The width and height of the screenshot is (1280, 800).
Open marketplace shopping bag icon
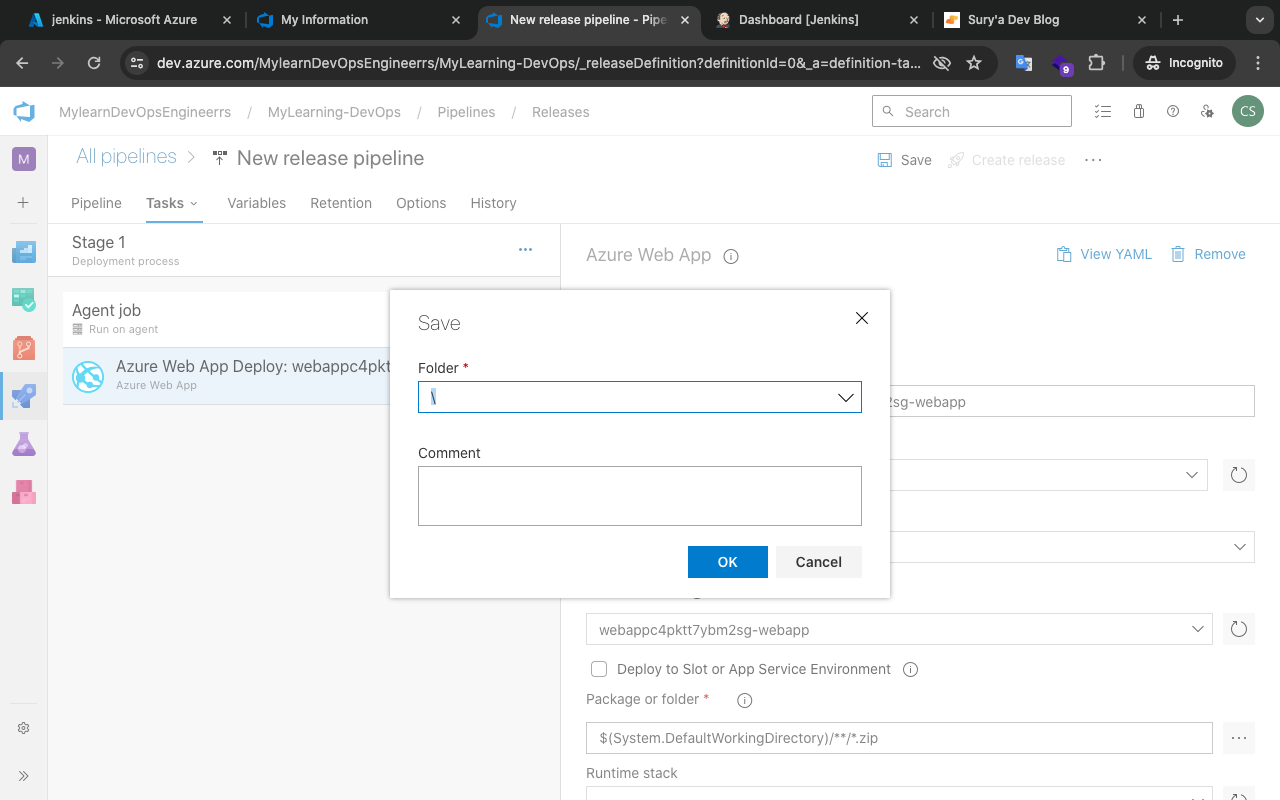pos(1138,112)
